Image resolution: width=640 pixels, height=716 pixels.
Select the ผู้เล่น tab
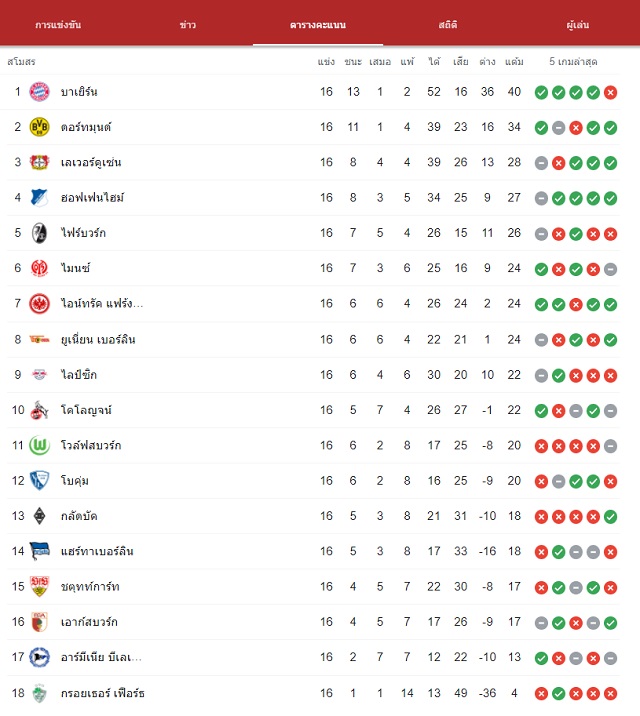pos(577,25)
